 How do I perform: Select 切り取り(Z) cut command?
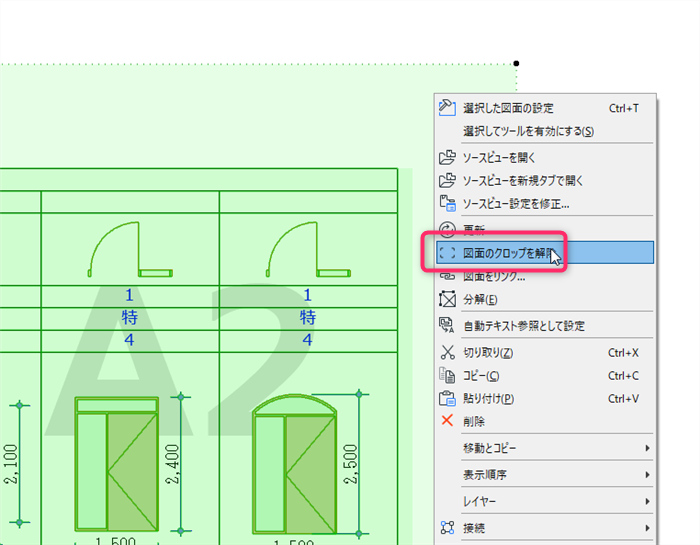(x=545, y=353)
